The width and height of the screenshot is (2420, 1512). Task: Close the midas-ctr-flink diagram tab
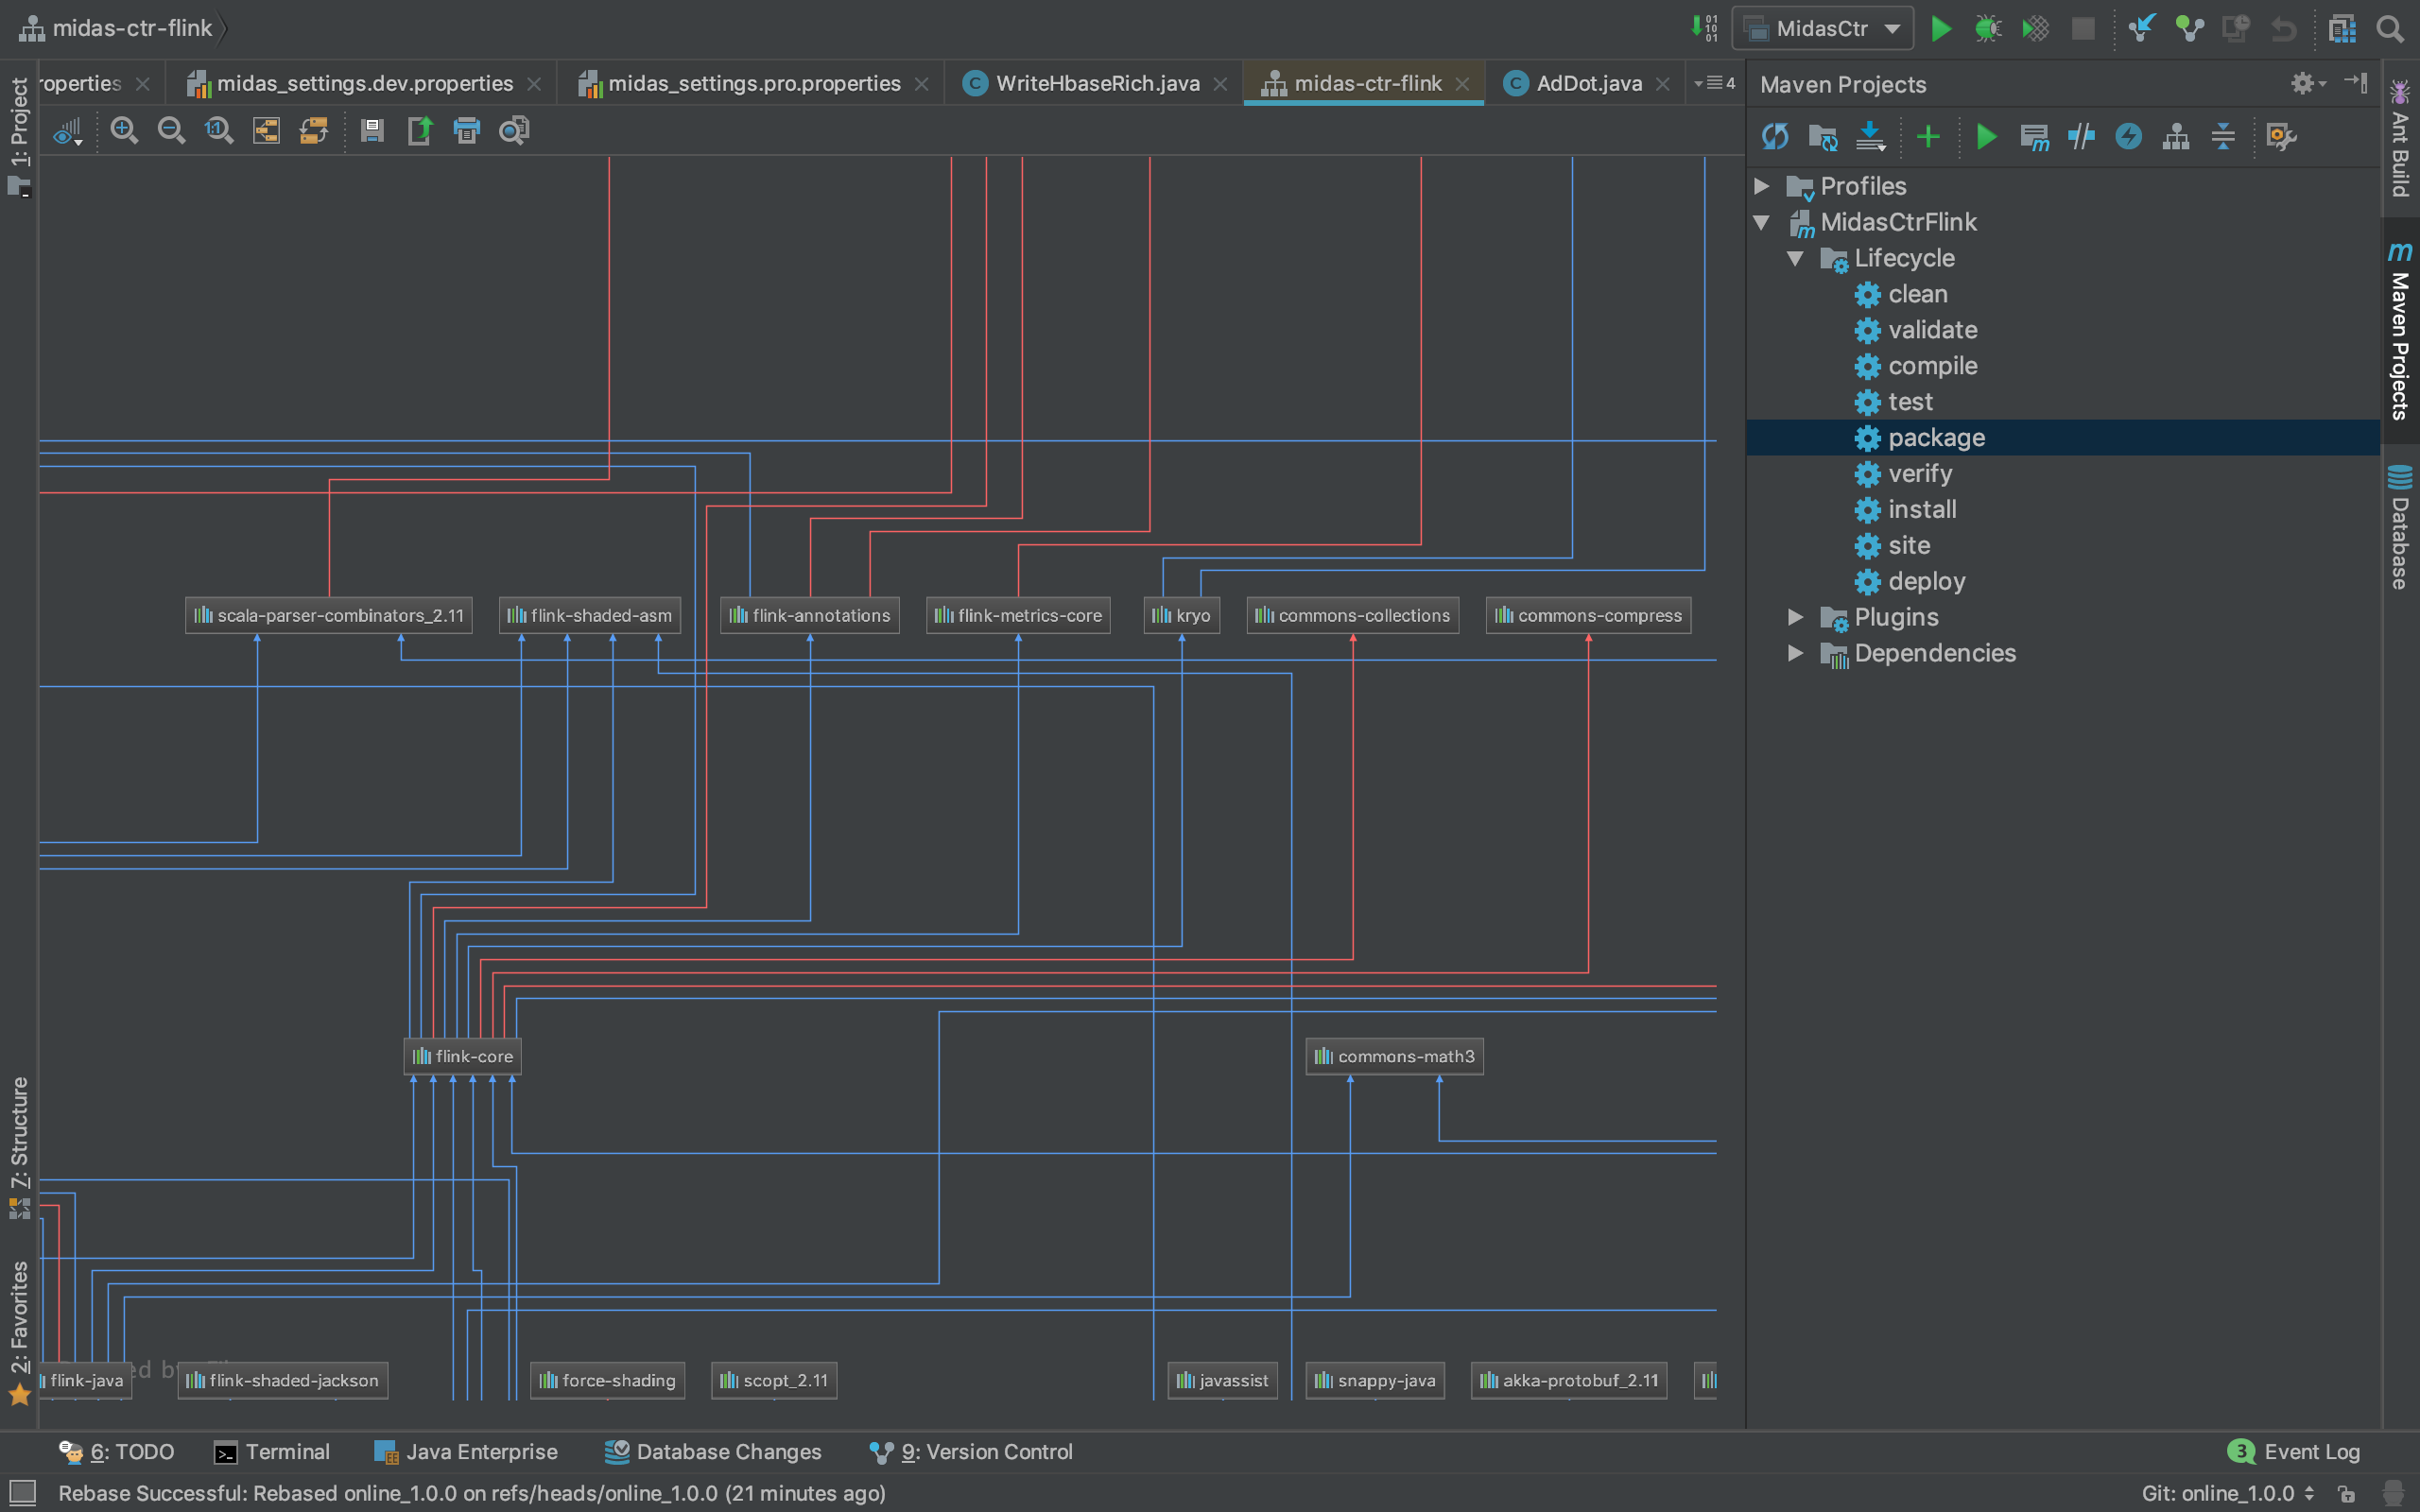[1463, 84]
